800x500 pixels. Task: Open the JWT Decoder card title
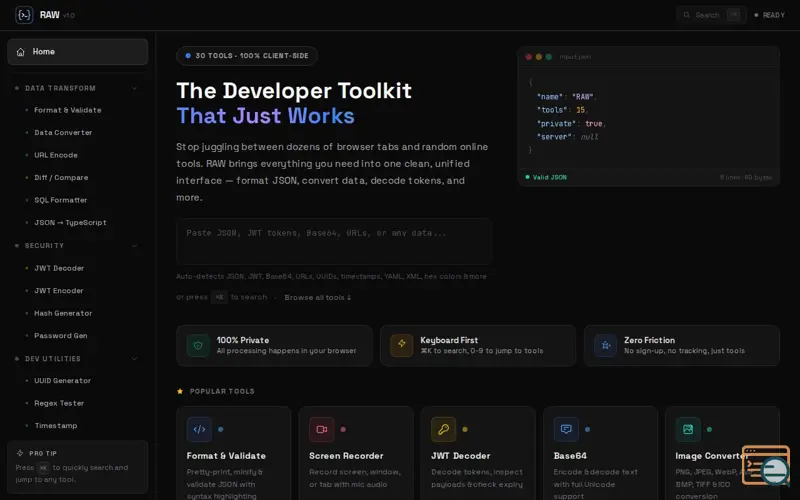click(x=460, y=456)
